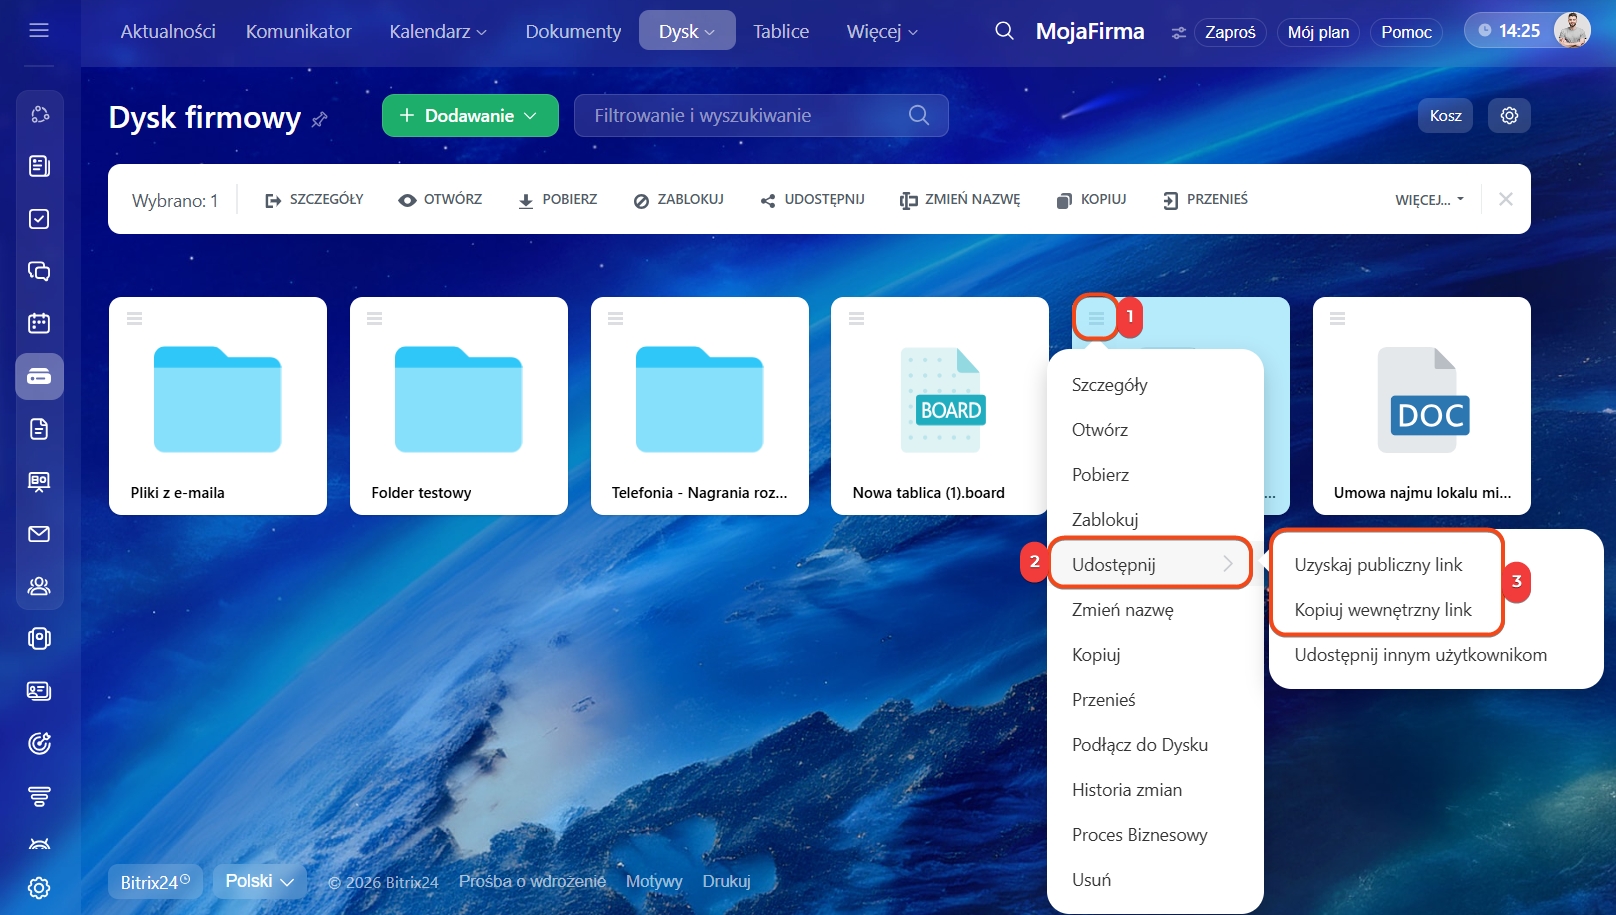Open the Polski language selector
1616x915 pixels.
pyautogui.click(x=259, y=881)
